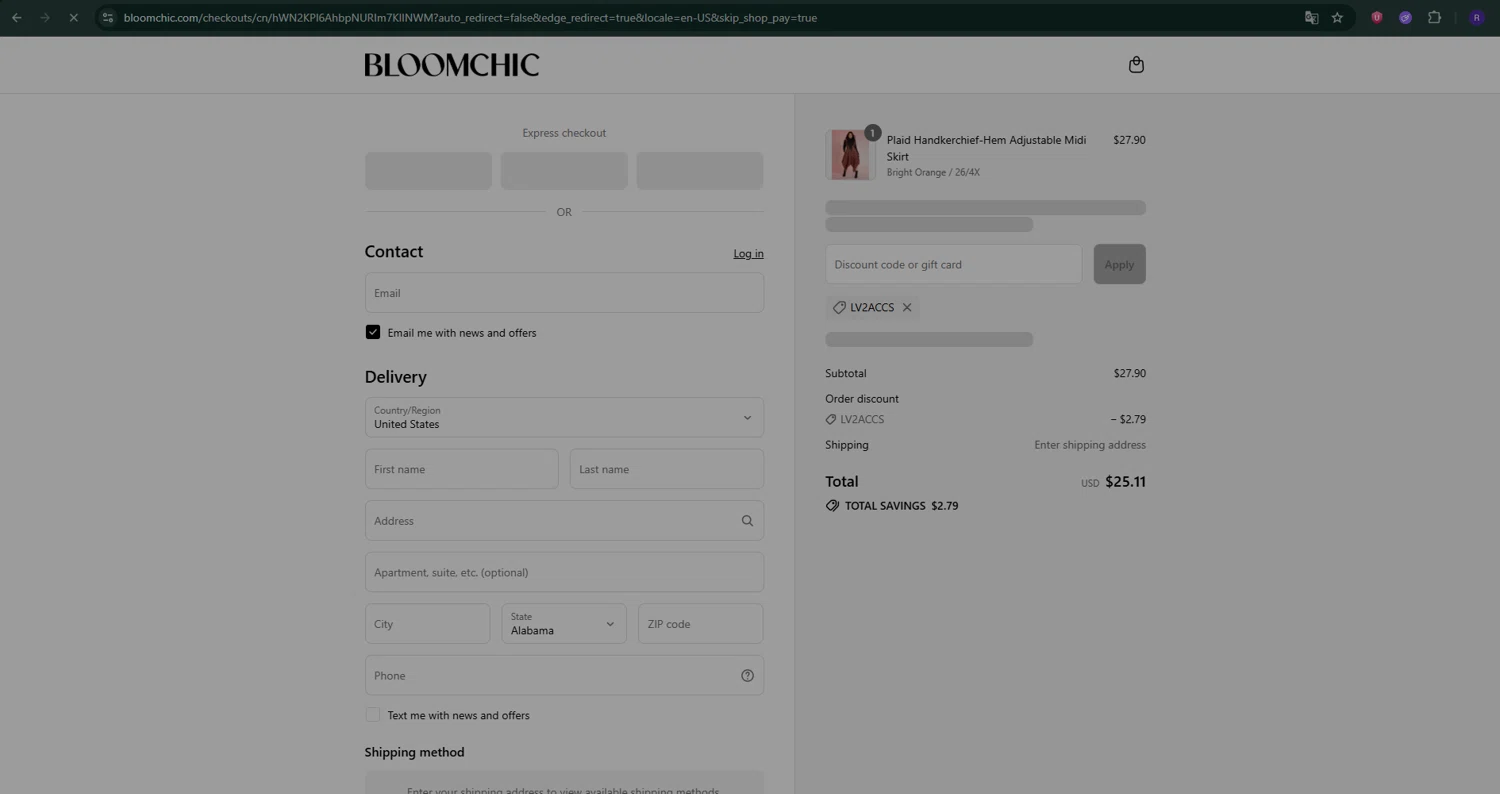The height and width of the screenshot is (794, 1500).
Task: Click the Total Savings tag icon
Action: point(832,506)
